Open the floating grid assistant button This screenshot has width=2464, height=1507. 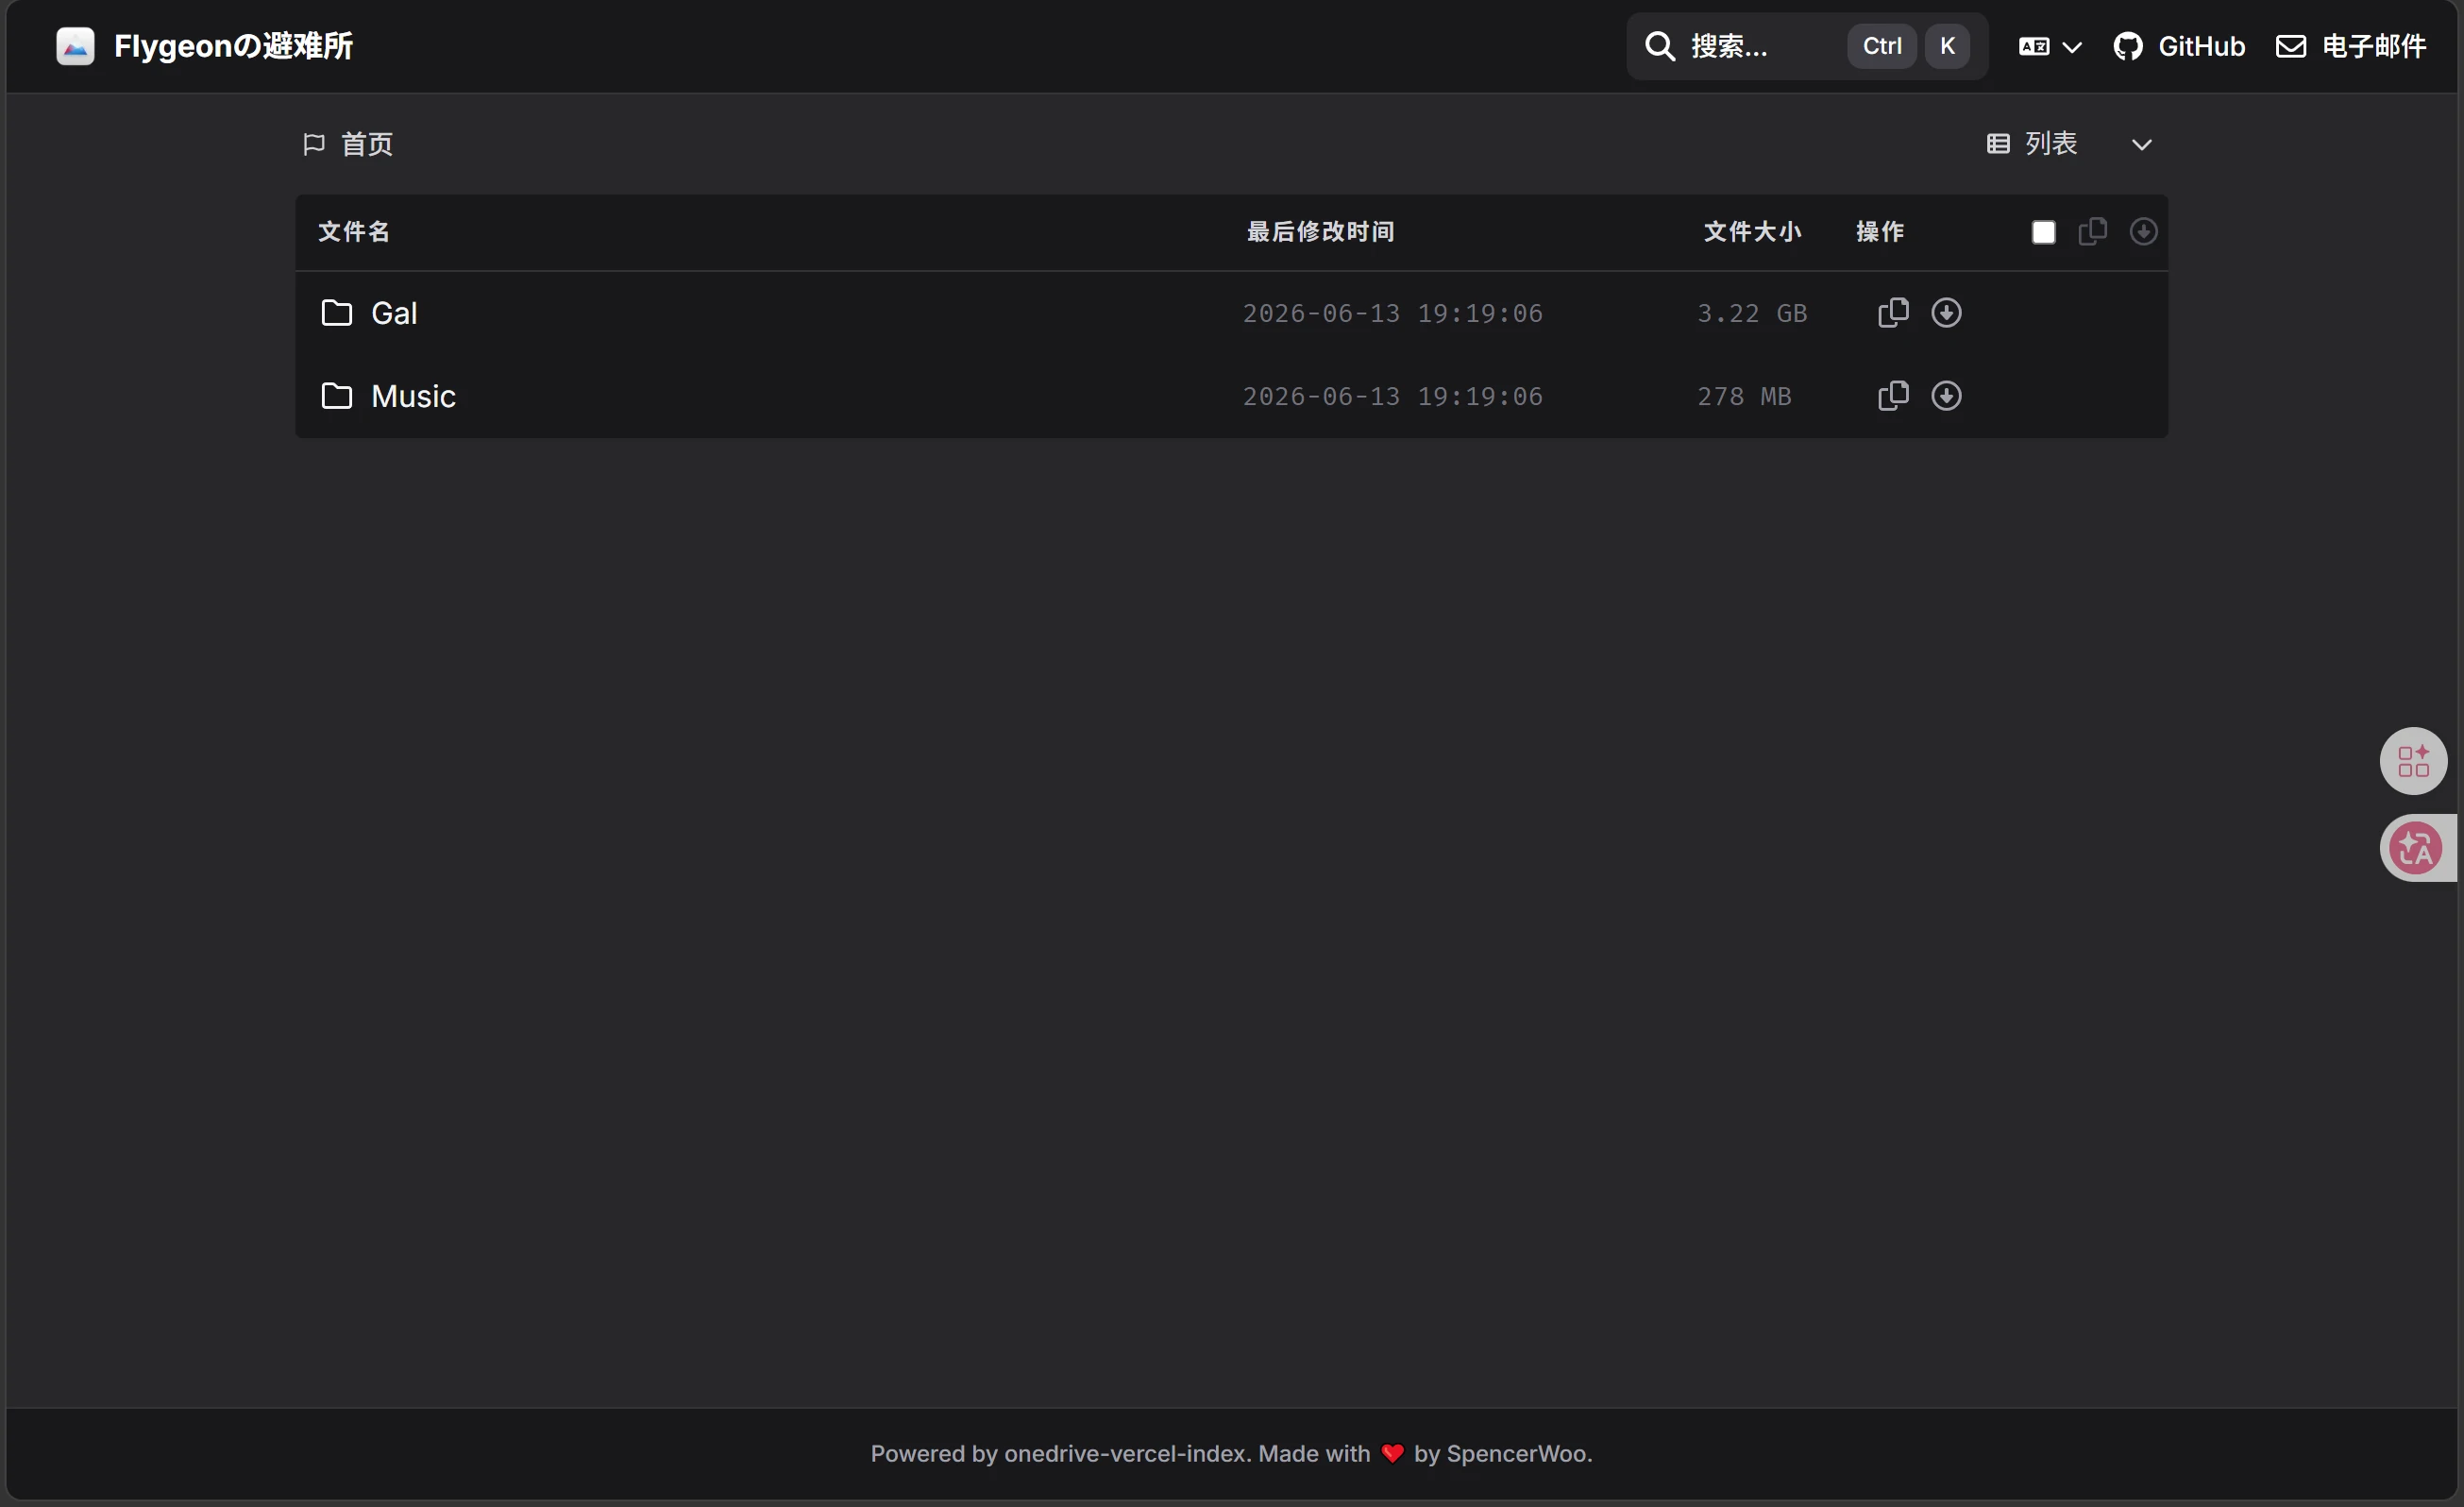tap(2412, 761)
